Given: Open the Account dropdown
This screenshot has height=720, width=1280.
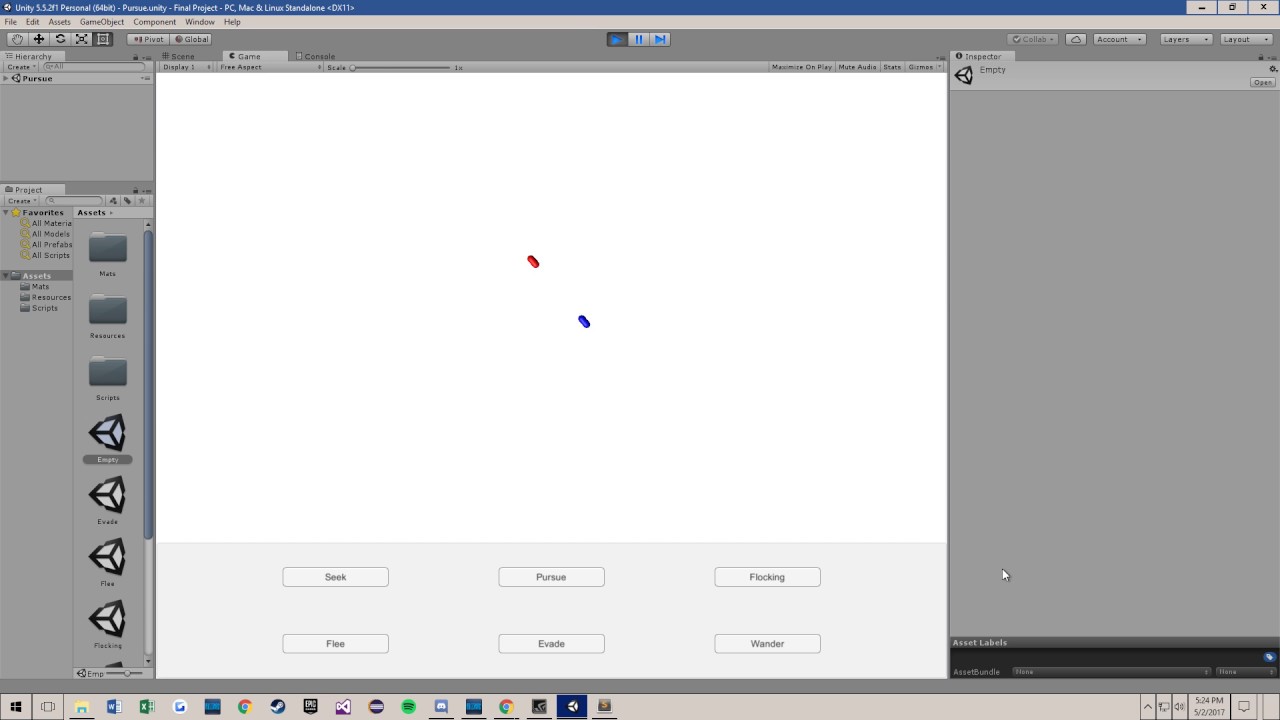Looking at the screenshot, I should click(1118, 39).
